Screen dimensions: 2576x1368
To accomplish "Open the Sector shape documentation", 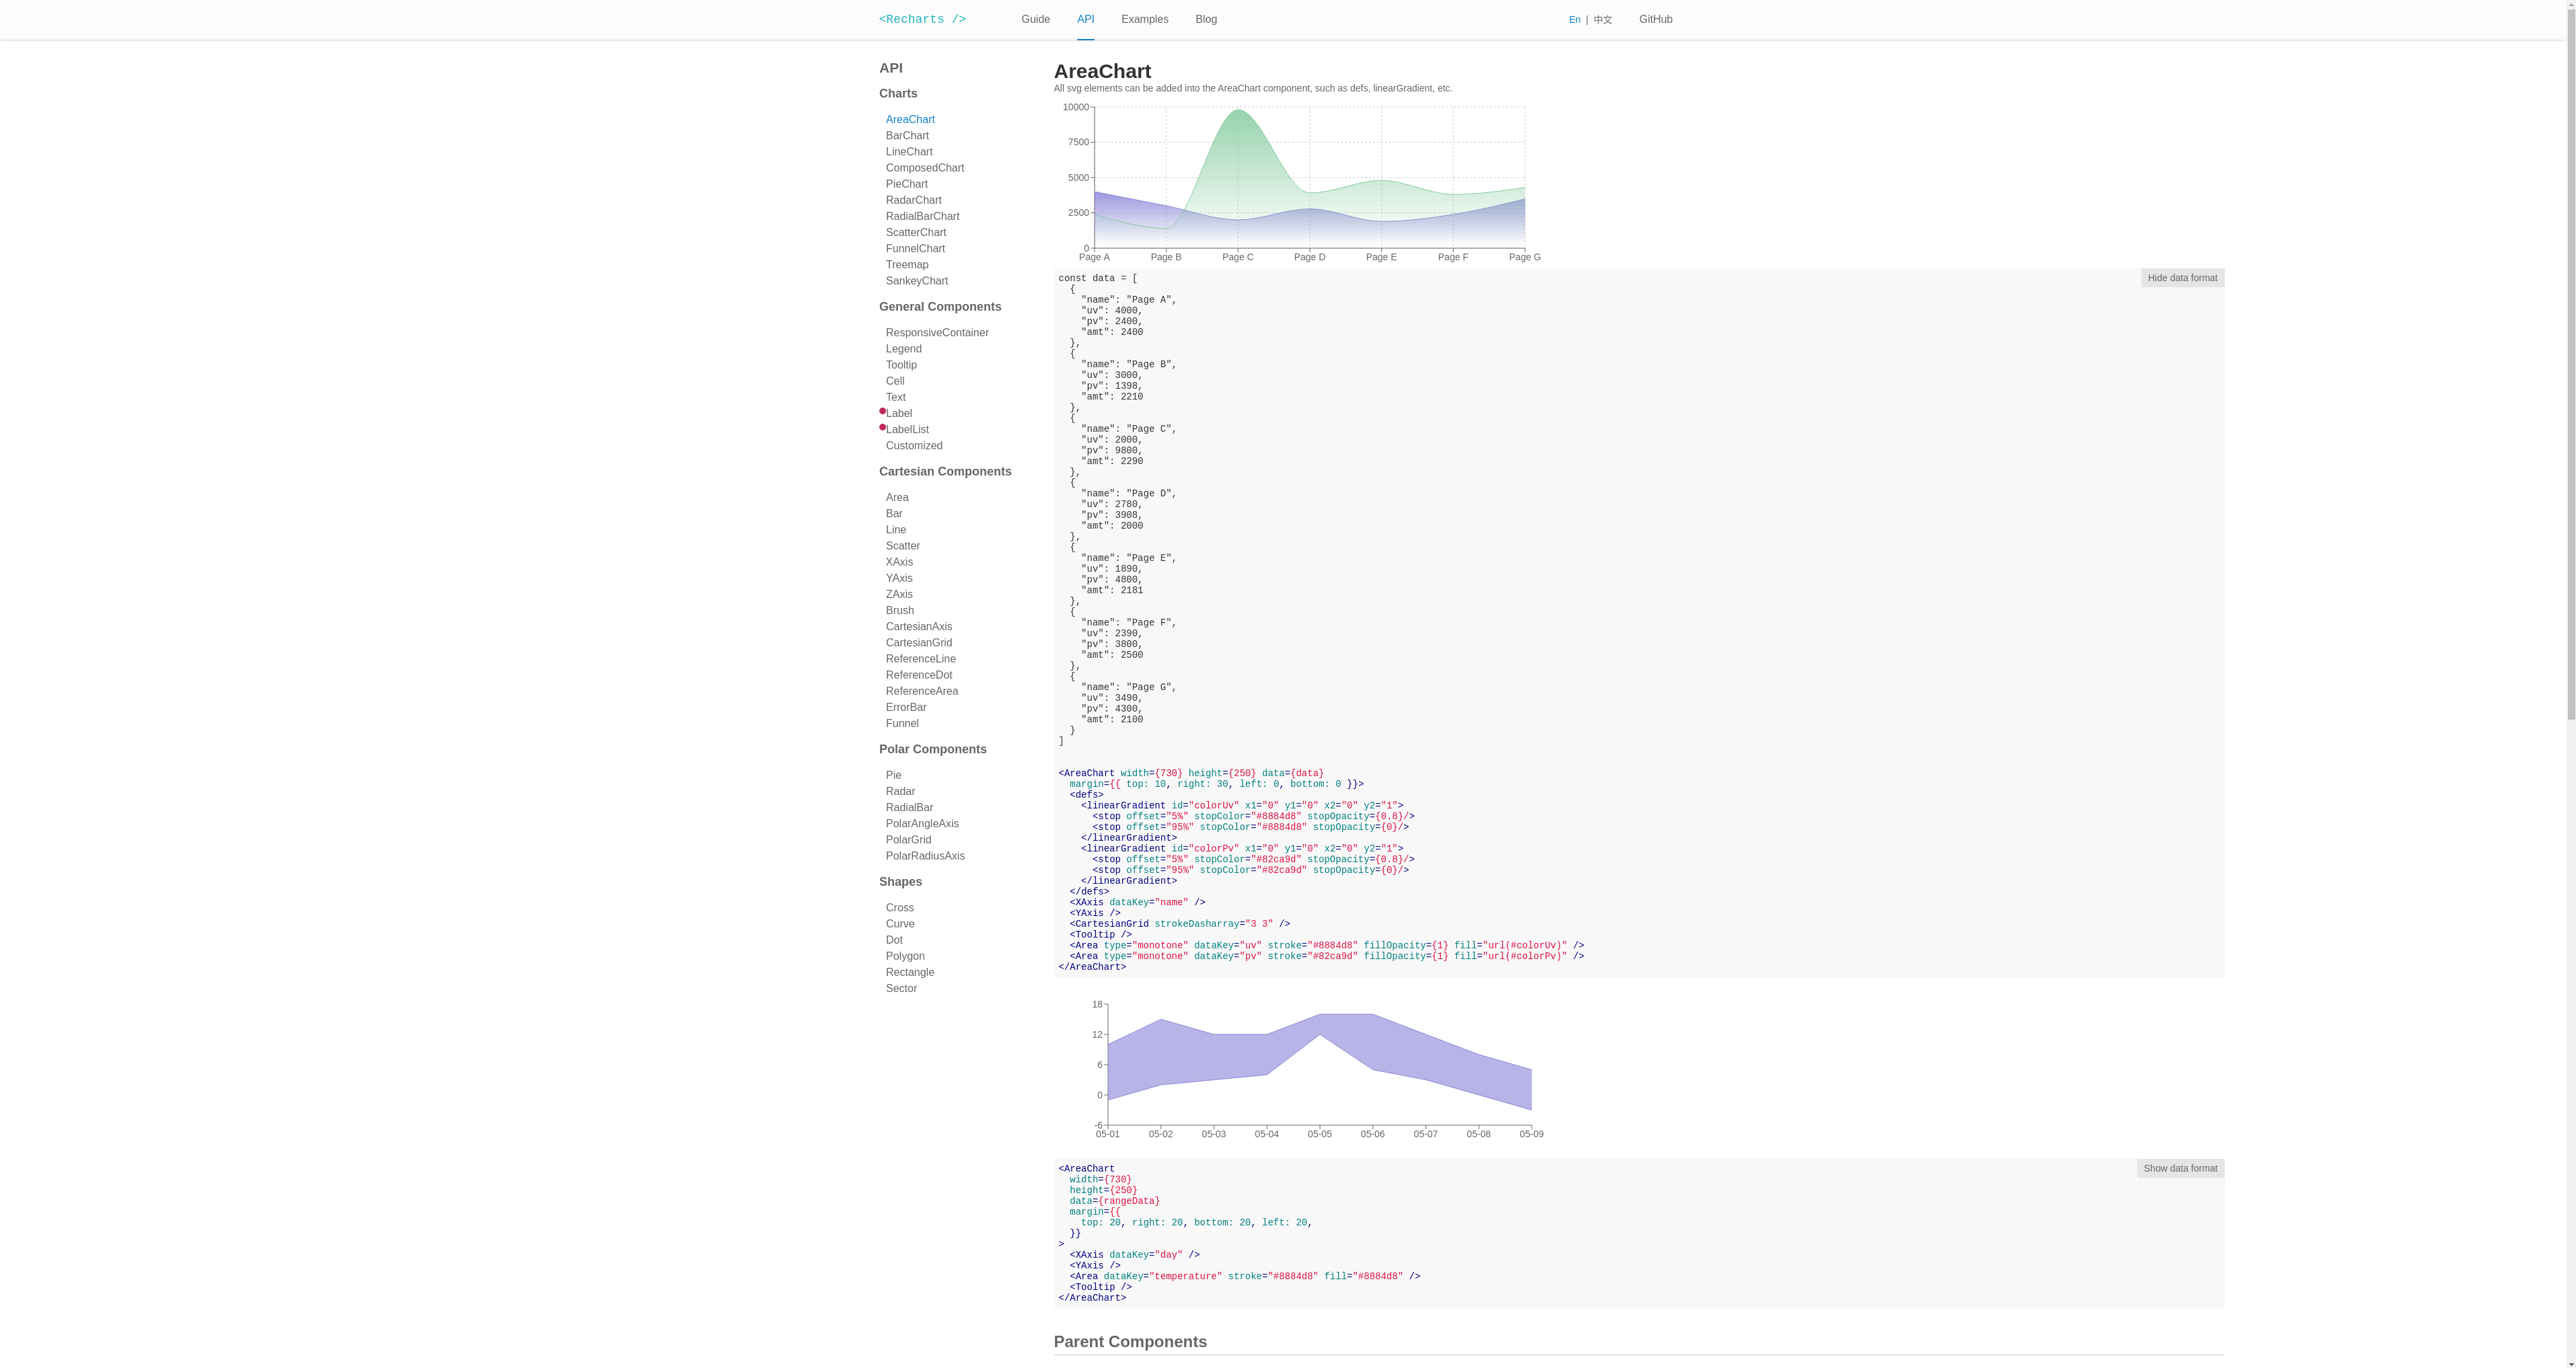I will point(900,988).
